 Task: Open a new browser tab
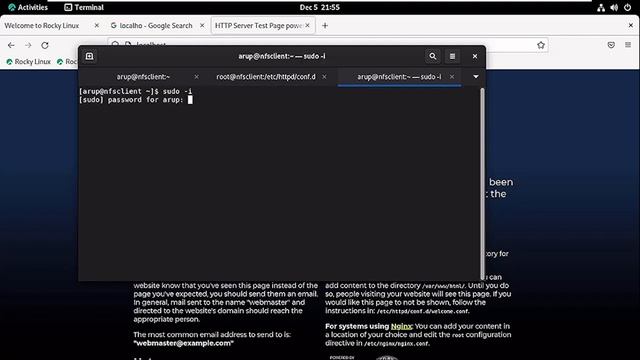coord(325,25)
